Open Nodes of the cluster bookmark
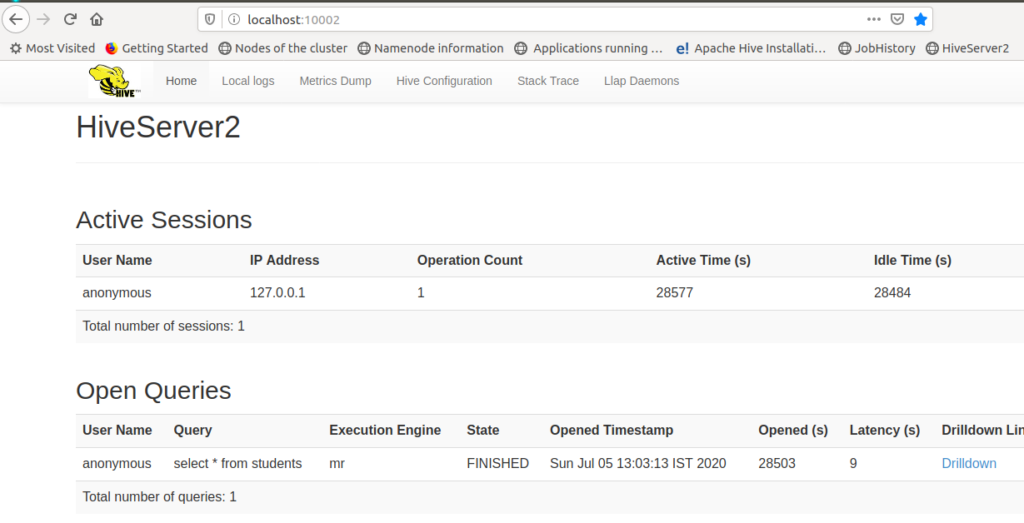Image resolution: width=1024 pixels, height=523 pixels. coord(283,48)
